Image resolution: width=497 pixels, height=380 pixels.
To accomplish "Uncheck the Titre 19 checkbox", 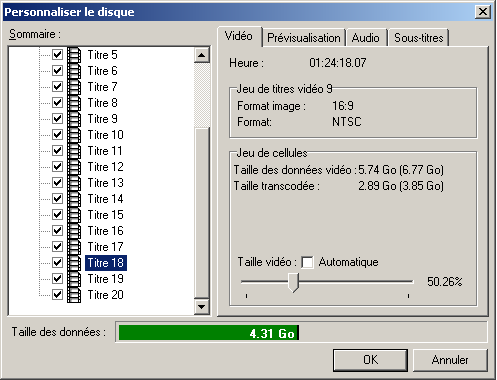I will click(x=57, y=278).
